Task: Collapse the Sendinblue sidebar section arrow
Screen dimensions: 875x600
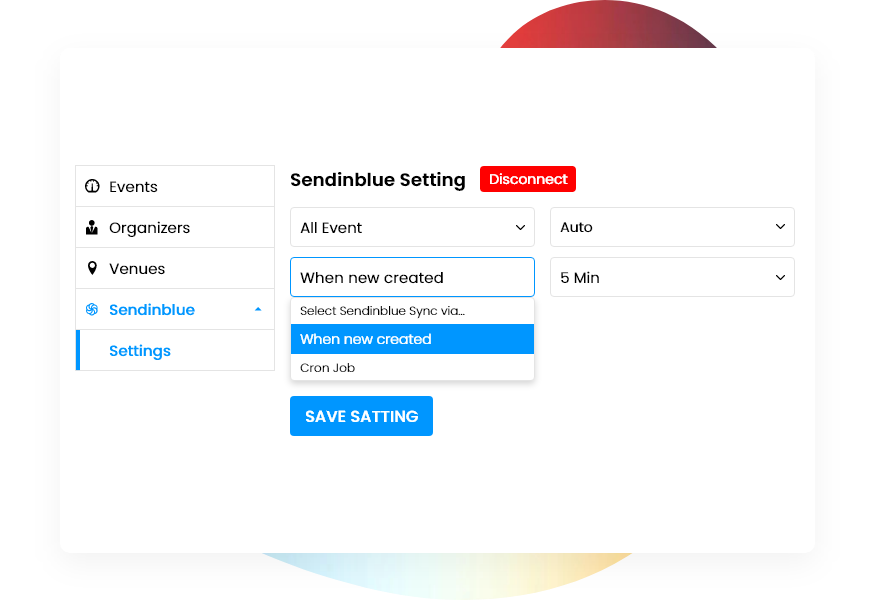Action: click(259, 309)
